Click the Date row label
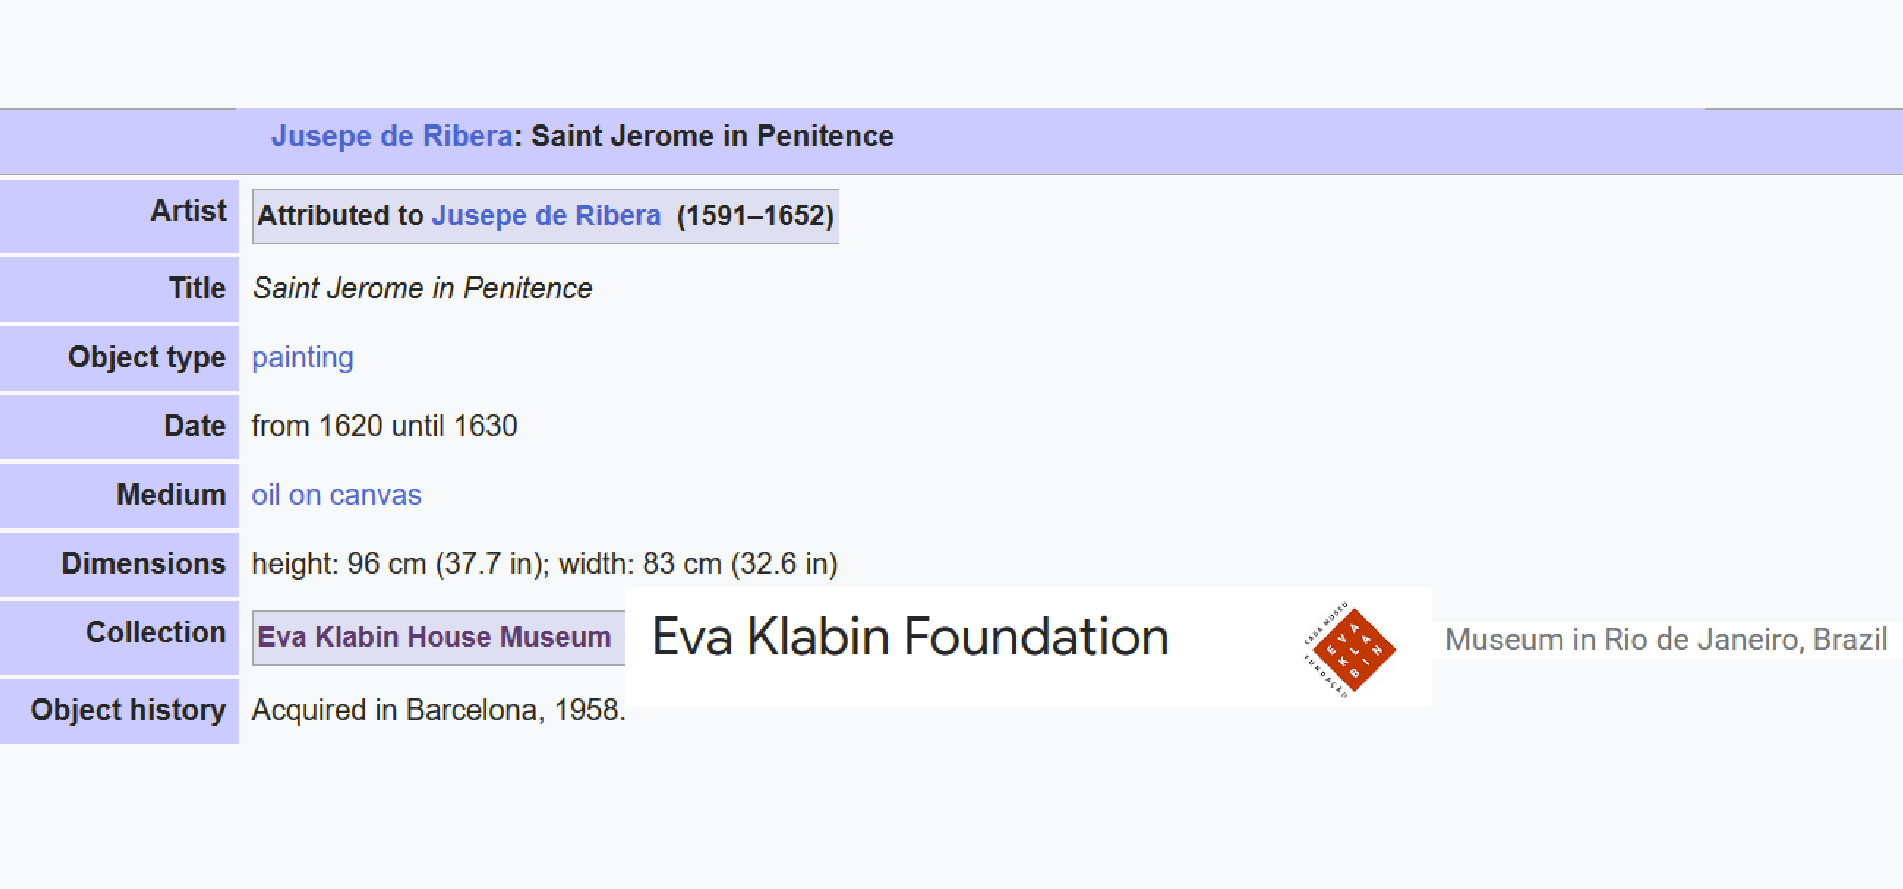This screenshot has height=889, width=1903. tap(195, 426)
